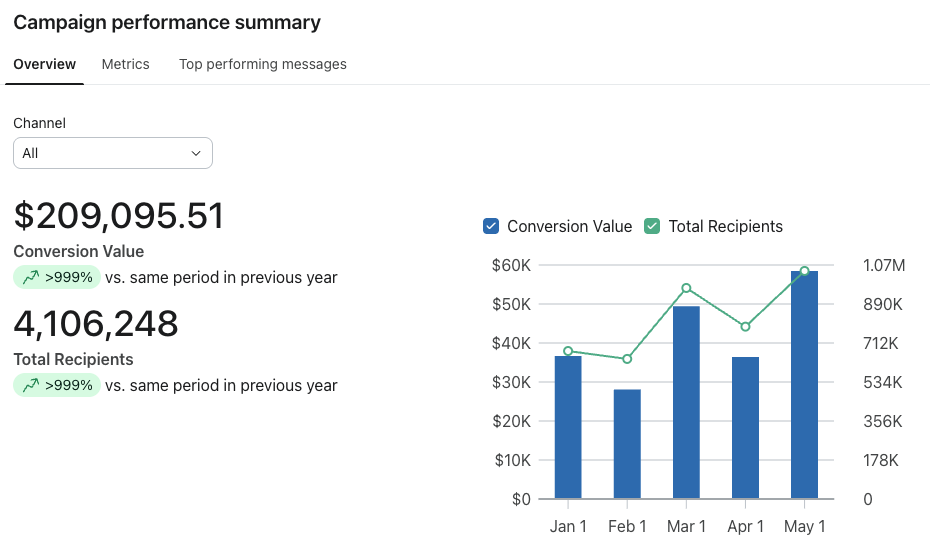Click the Jan 1 conversion value bar
The height and width of the screenshot is (553, 930).
(568, 427)
